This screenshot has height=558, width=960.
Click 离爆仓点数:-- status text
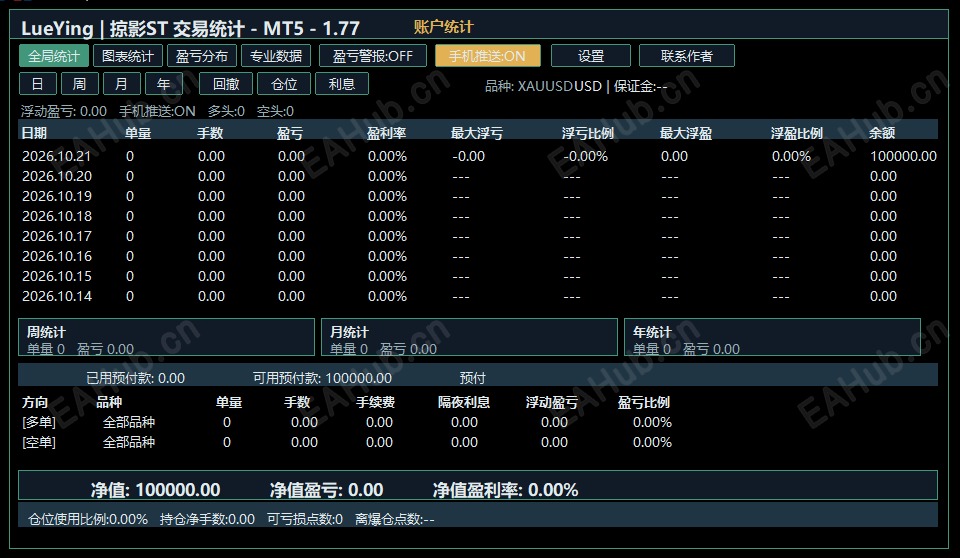pos(395,519)
